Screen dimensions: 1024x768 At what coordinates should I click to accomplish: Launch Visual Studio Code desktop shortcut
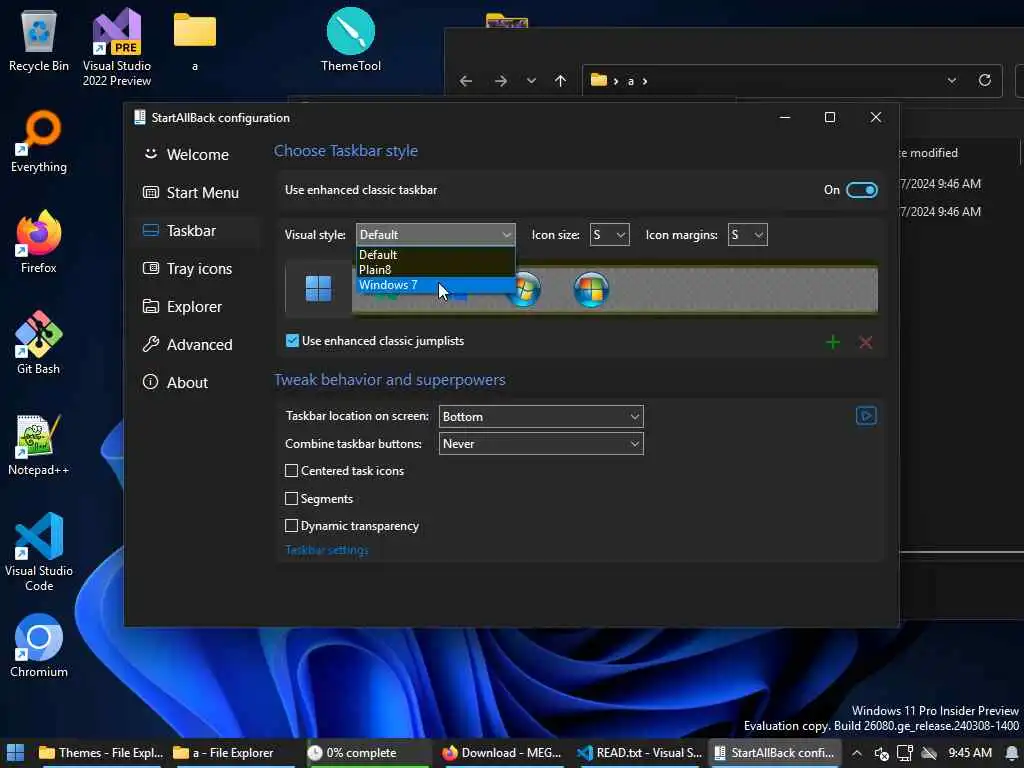39,552
